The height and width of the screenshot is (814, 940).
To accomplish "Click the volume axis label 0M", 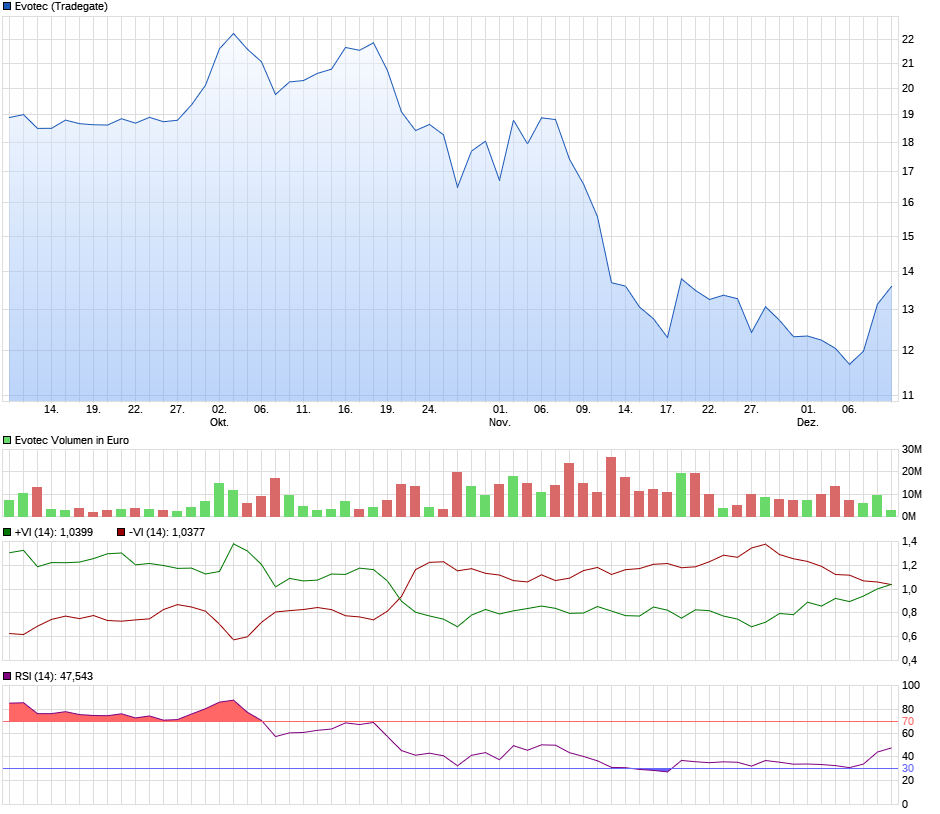I will pyautogui.click(x=909, y=517).
